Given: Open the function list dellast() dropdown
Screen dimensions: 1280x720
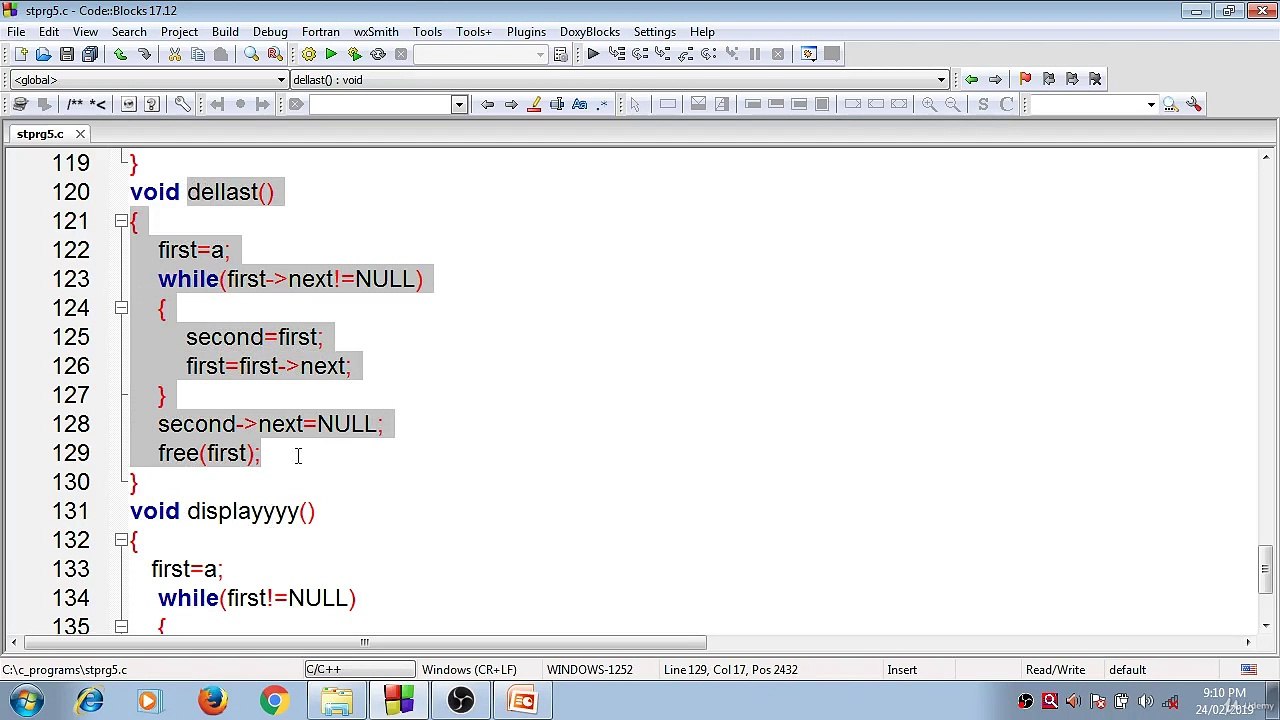Looking at the screenshot, I should [x=618, y=80].
